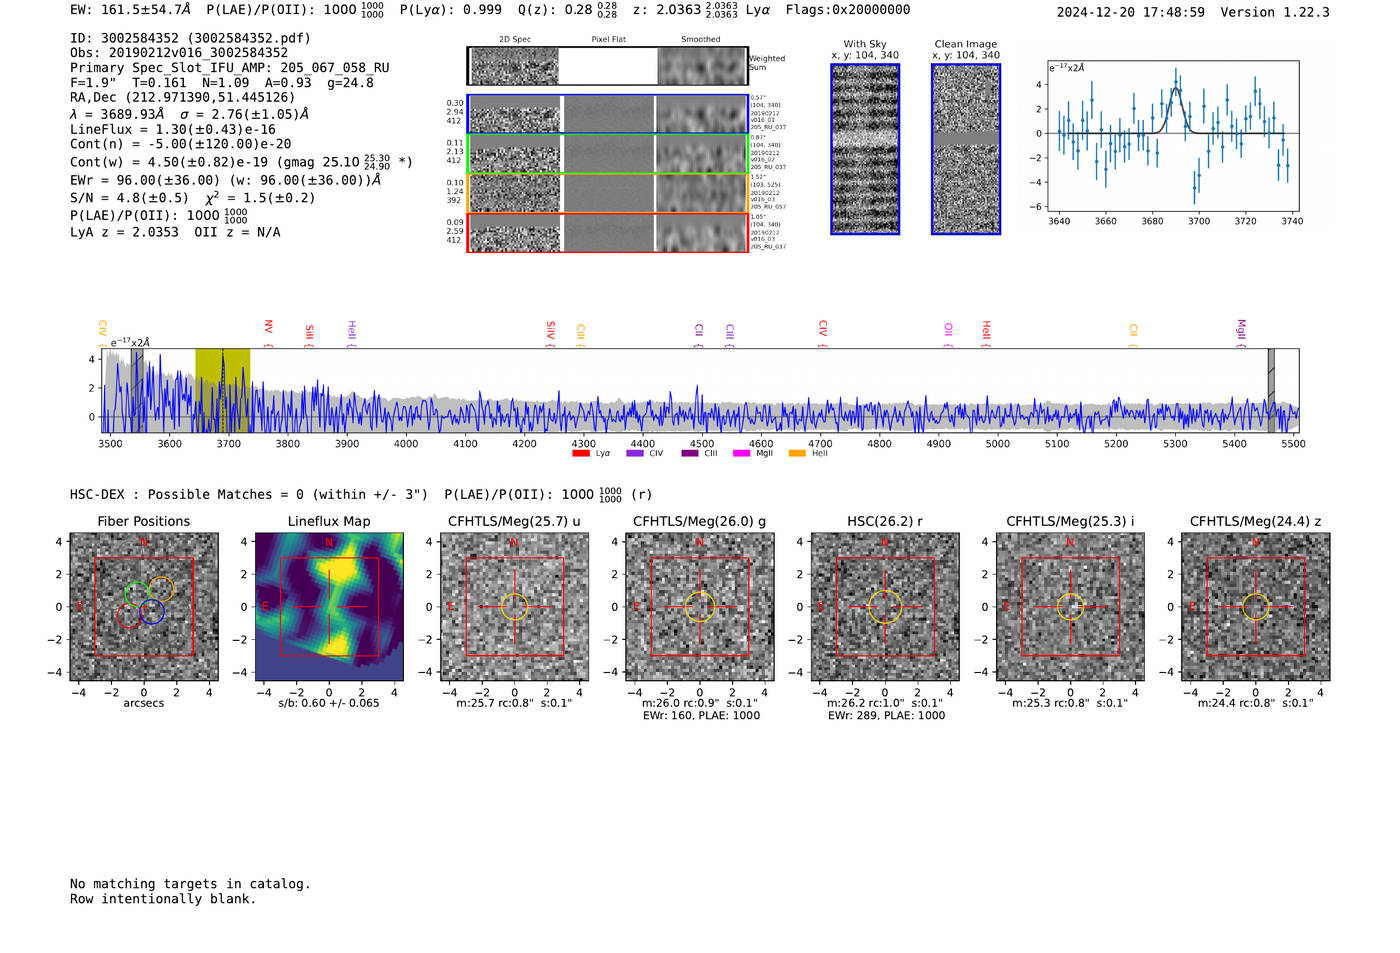Click the 's/b: 0.60 +/- 0.065' caption
1400x953 pixels.
coord(329,703)
